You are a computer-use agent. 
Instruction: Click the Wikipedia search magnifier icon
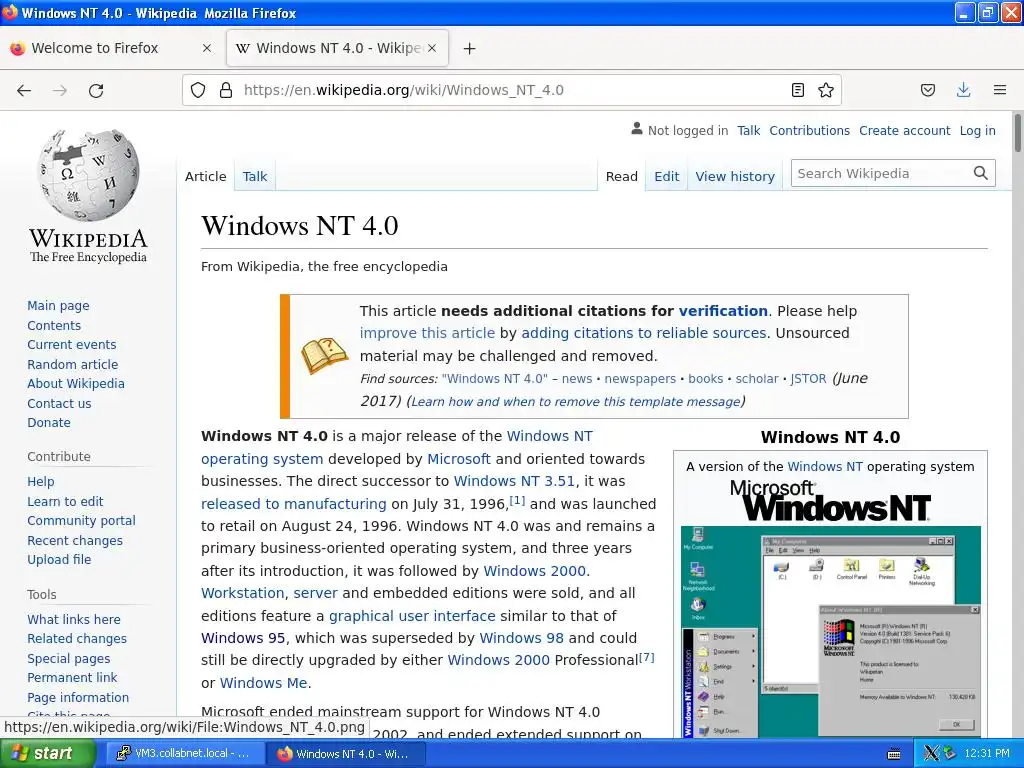tap(980, 173)
